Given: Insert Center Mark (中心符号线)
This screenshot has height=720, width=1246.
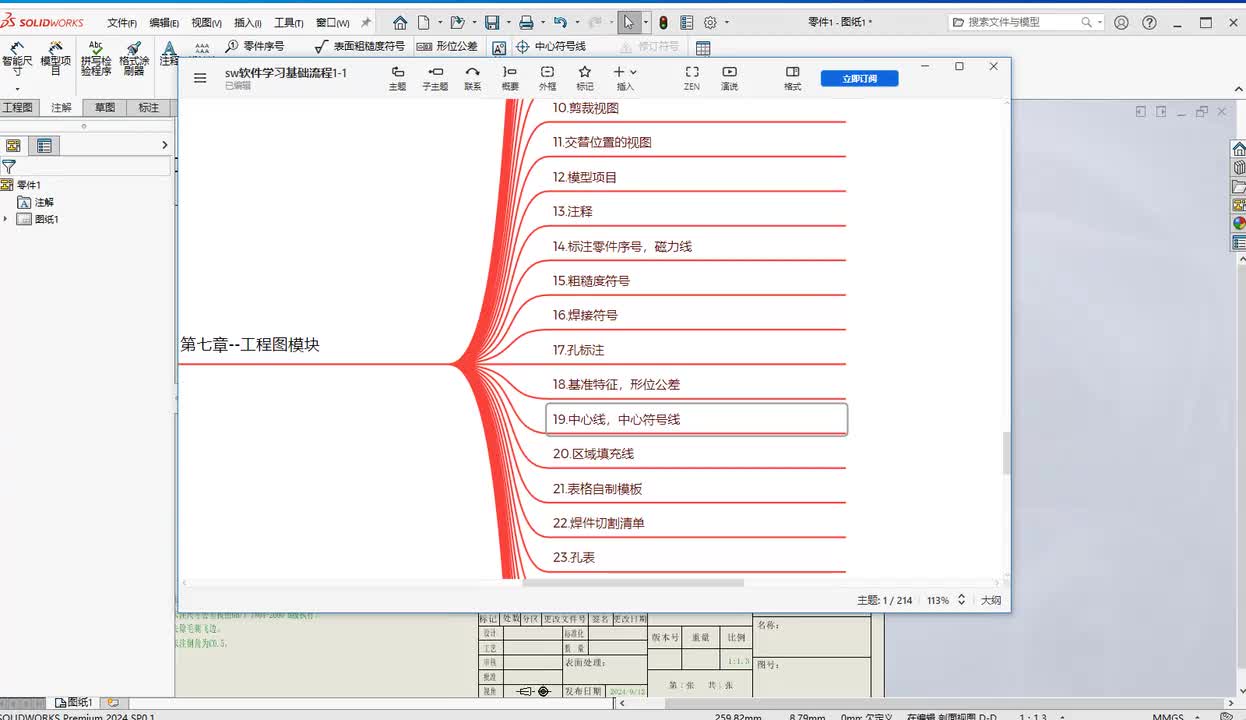Looking at the screenshot, I should coord(550,46).
